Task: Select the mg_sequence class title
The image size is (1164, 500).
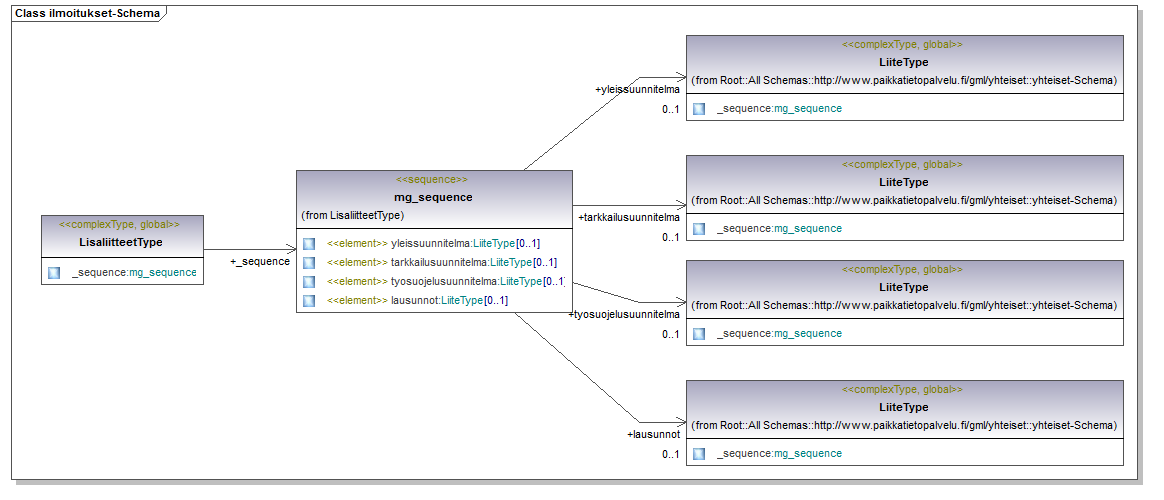Action: (x=433, y=197)
